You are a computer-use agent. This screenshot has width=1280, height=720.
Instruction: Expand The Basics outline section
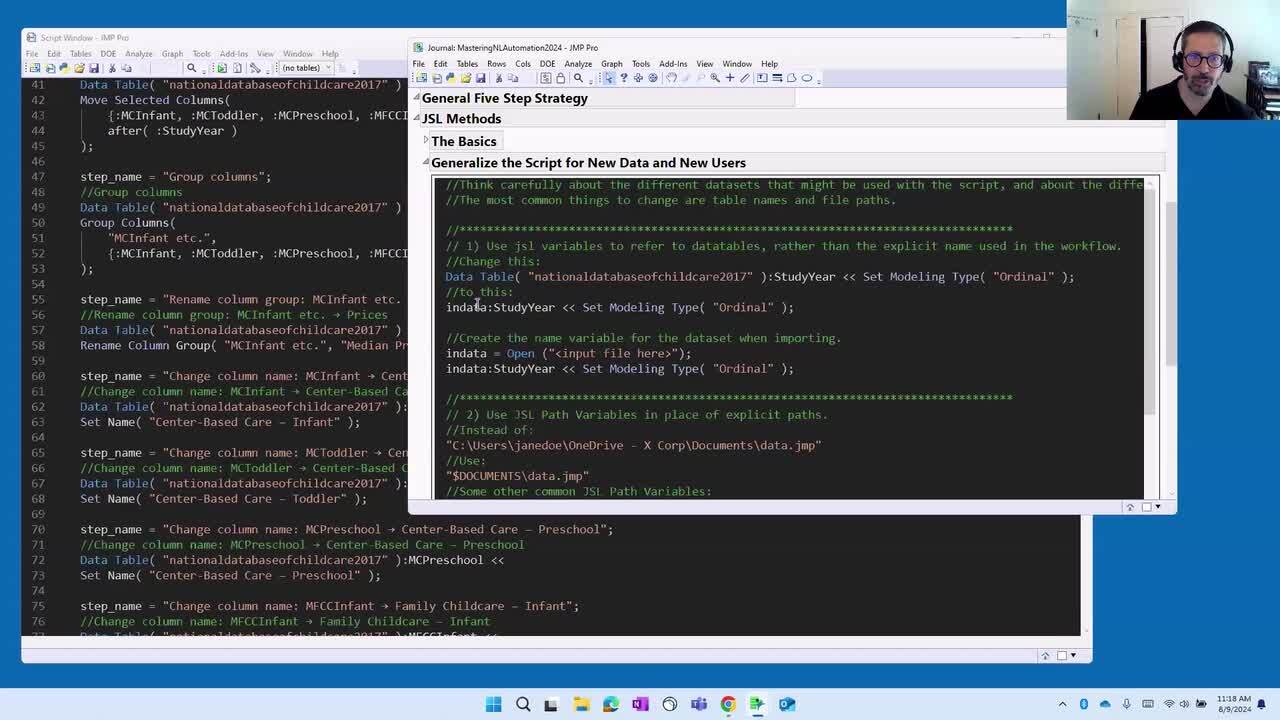pos(426,141)
